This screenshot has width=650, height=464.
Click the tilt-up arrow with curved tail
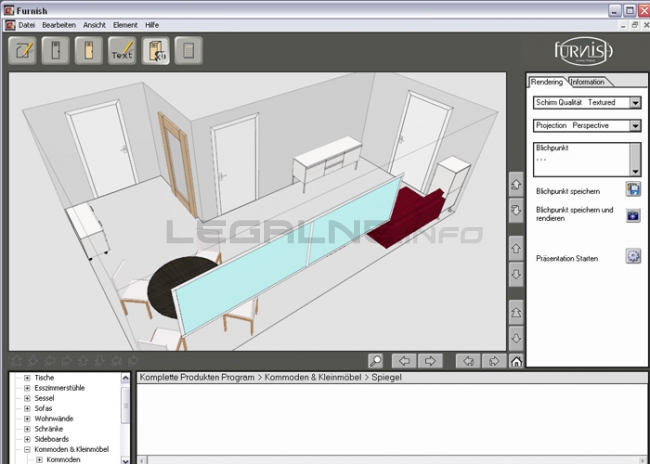[x=516, y=185]
